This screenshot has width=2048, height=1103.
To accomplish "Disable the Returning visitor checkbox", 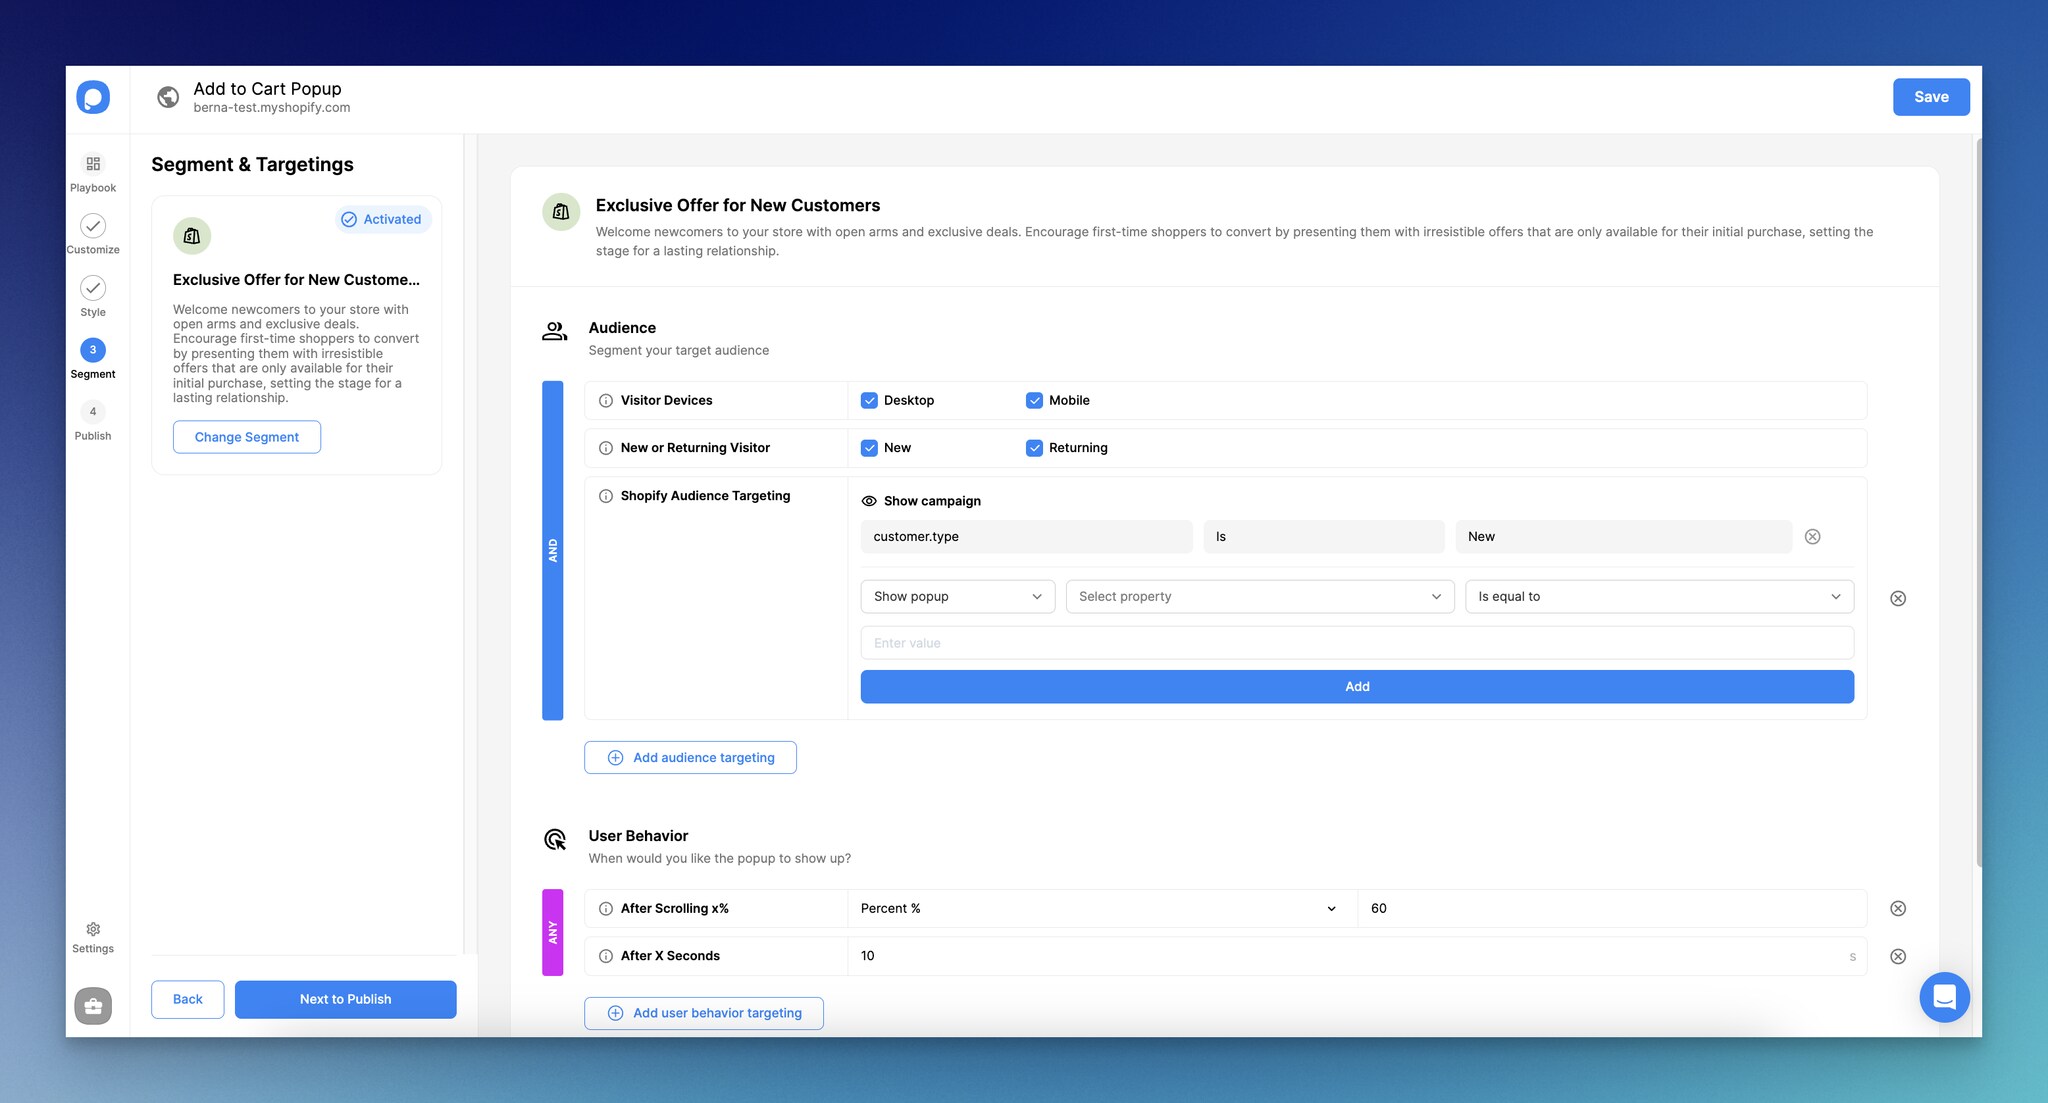I will [x=1034, y=448].
